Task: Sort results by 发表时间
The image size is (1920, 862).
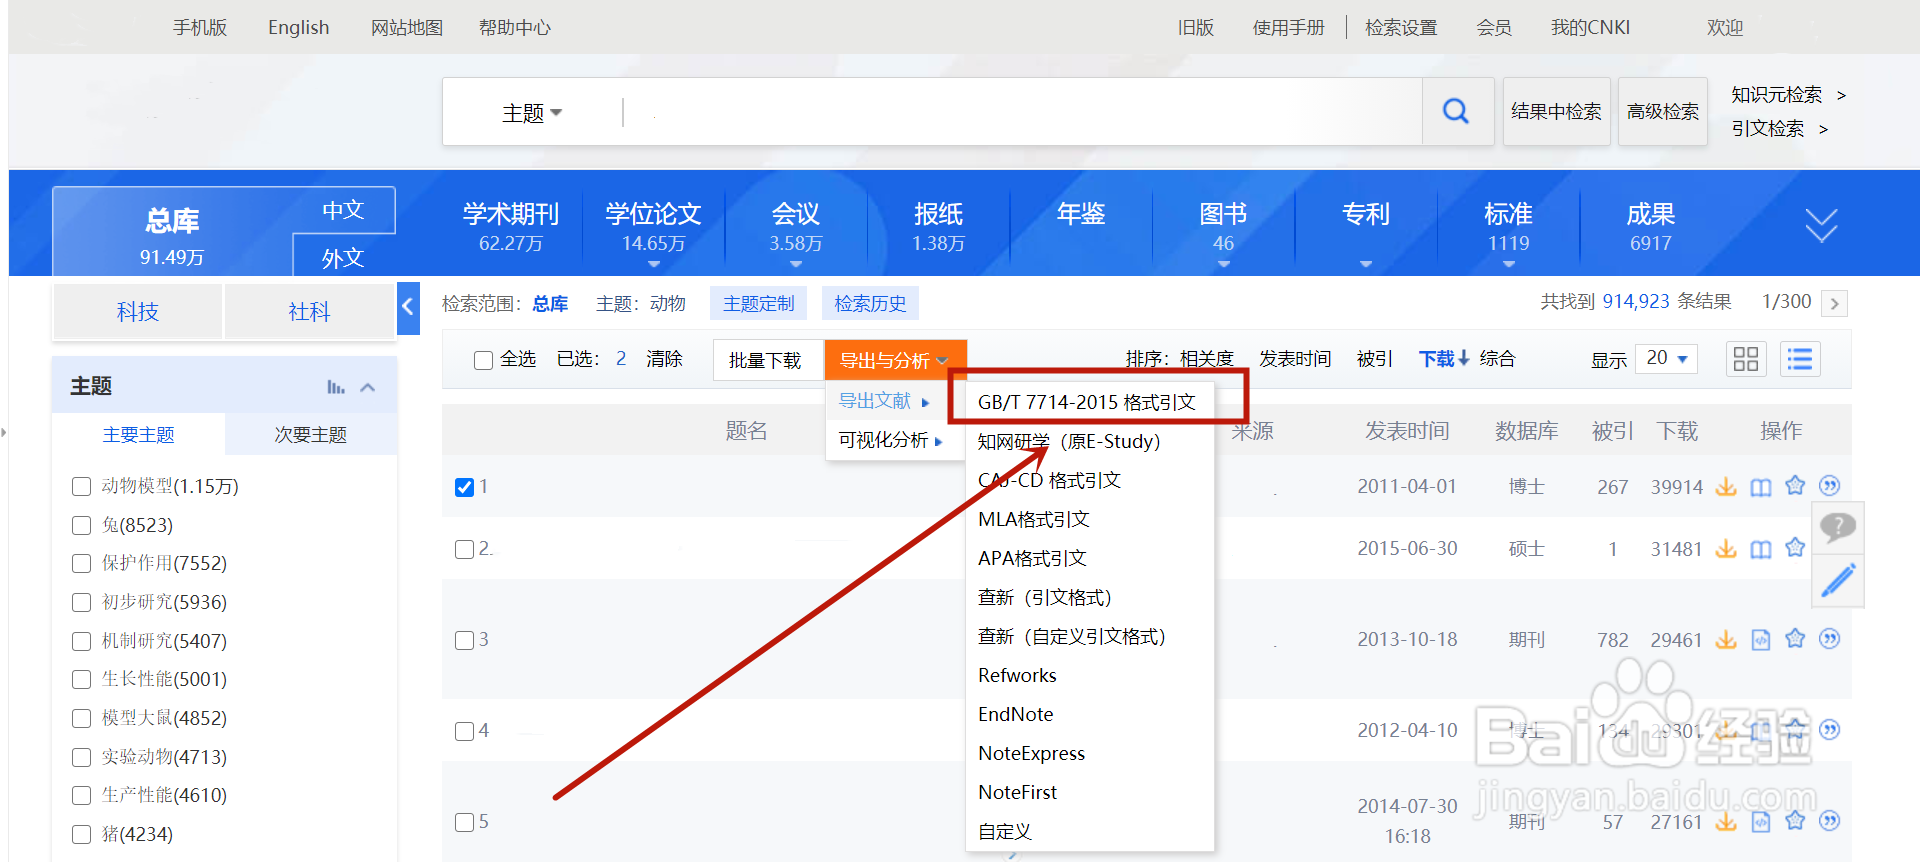Action: pos(1295,358)
